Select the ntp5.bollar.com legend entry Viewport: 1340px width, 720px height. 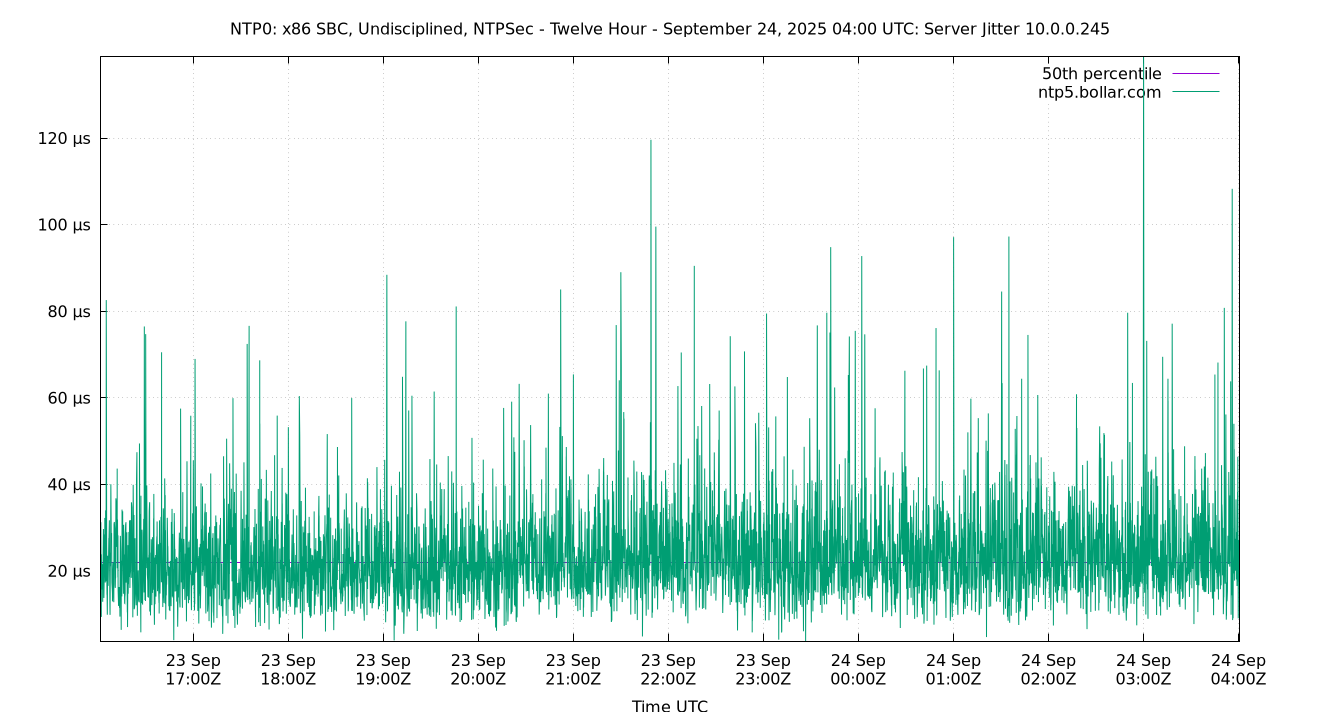click(1098, 92)
